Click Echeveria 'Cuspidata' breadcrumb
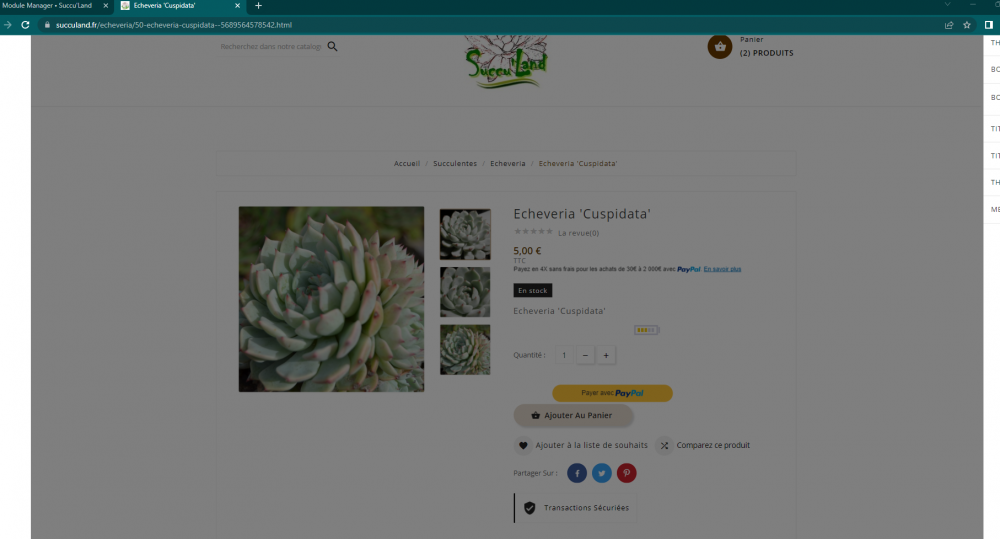 coord(578,163)
